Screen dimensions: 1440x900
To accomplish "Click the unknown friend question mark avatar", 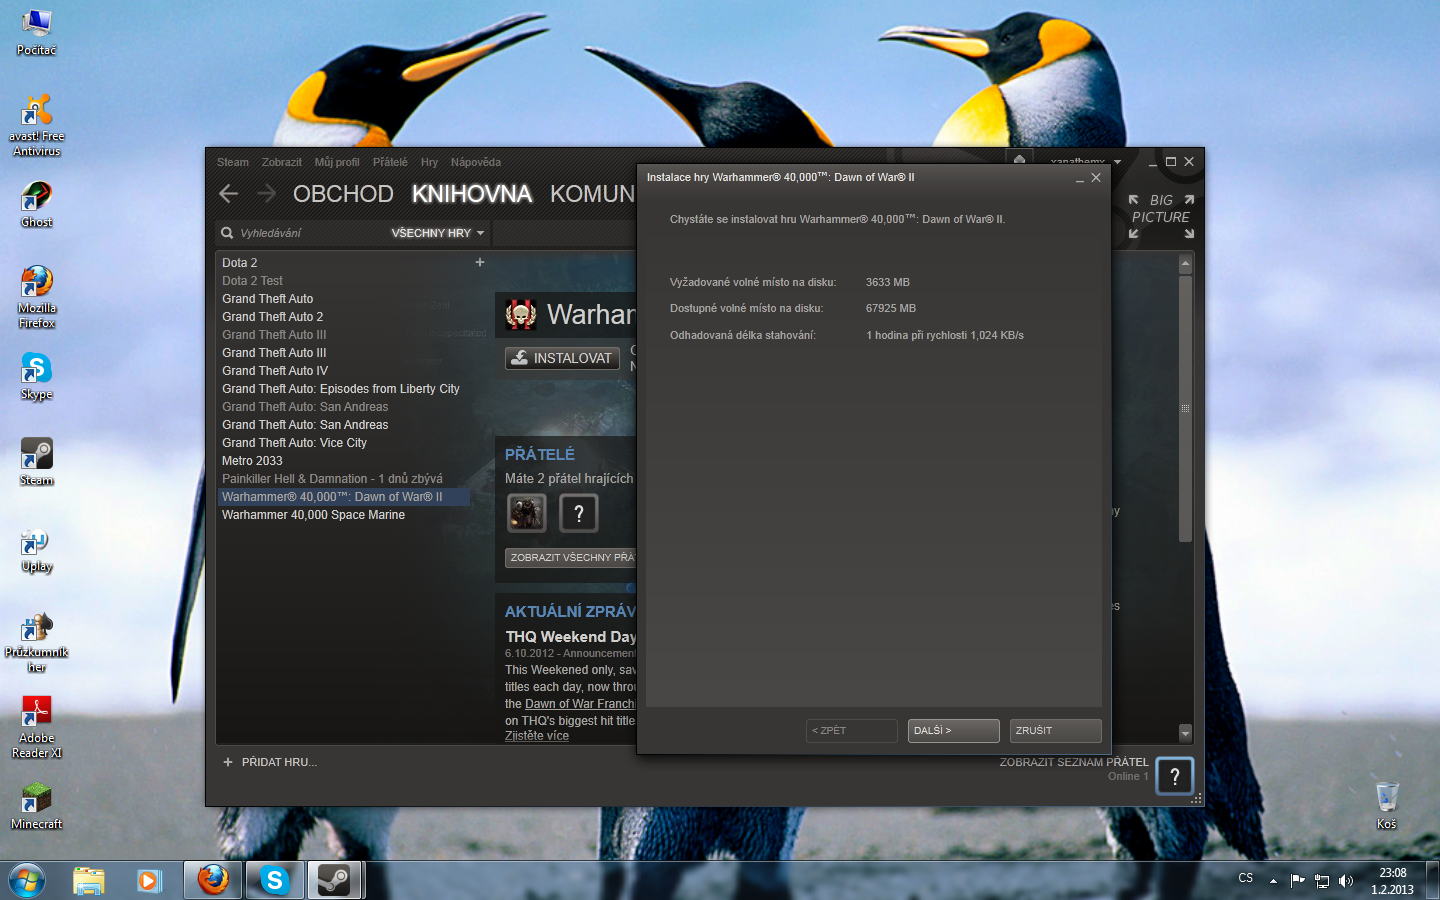I will [578, 513].
